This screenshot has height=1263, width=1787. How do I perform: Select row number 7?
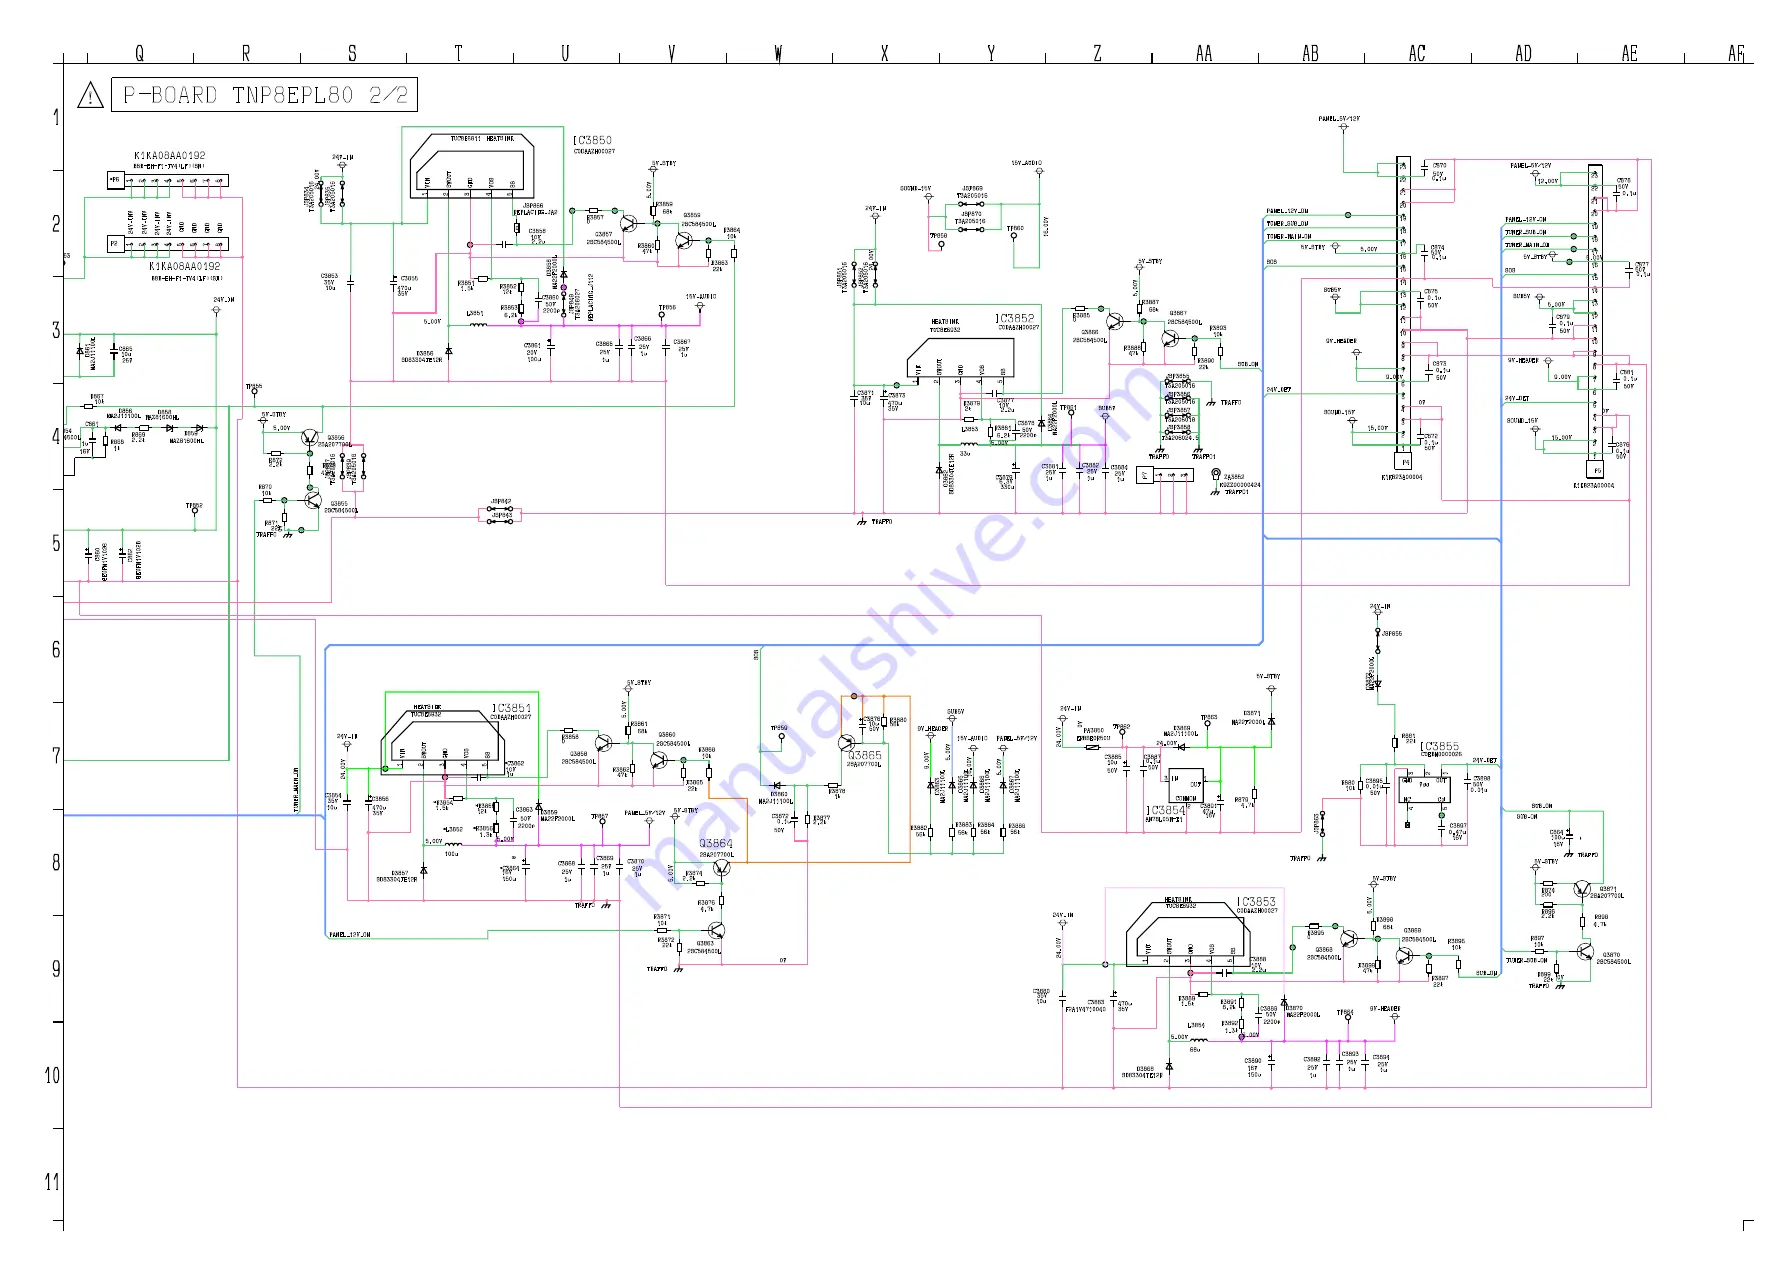click(56, 755)
